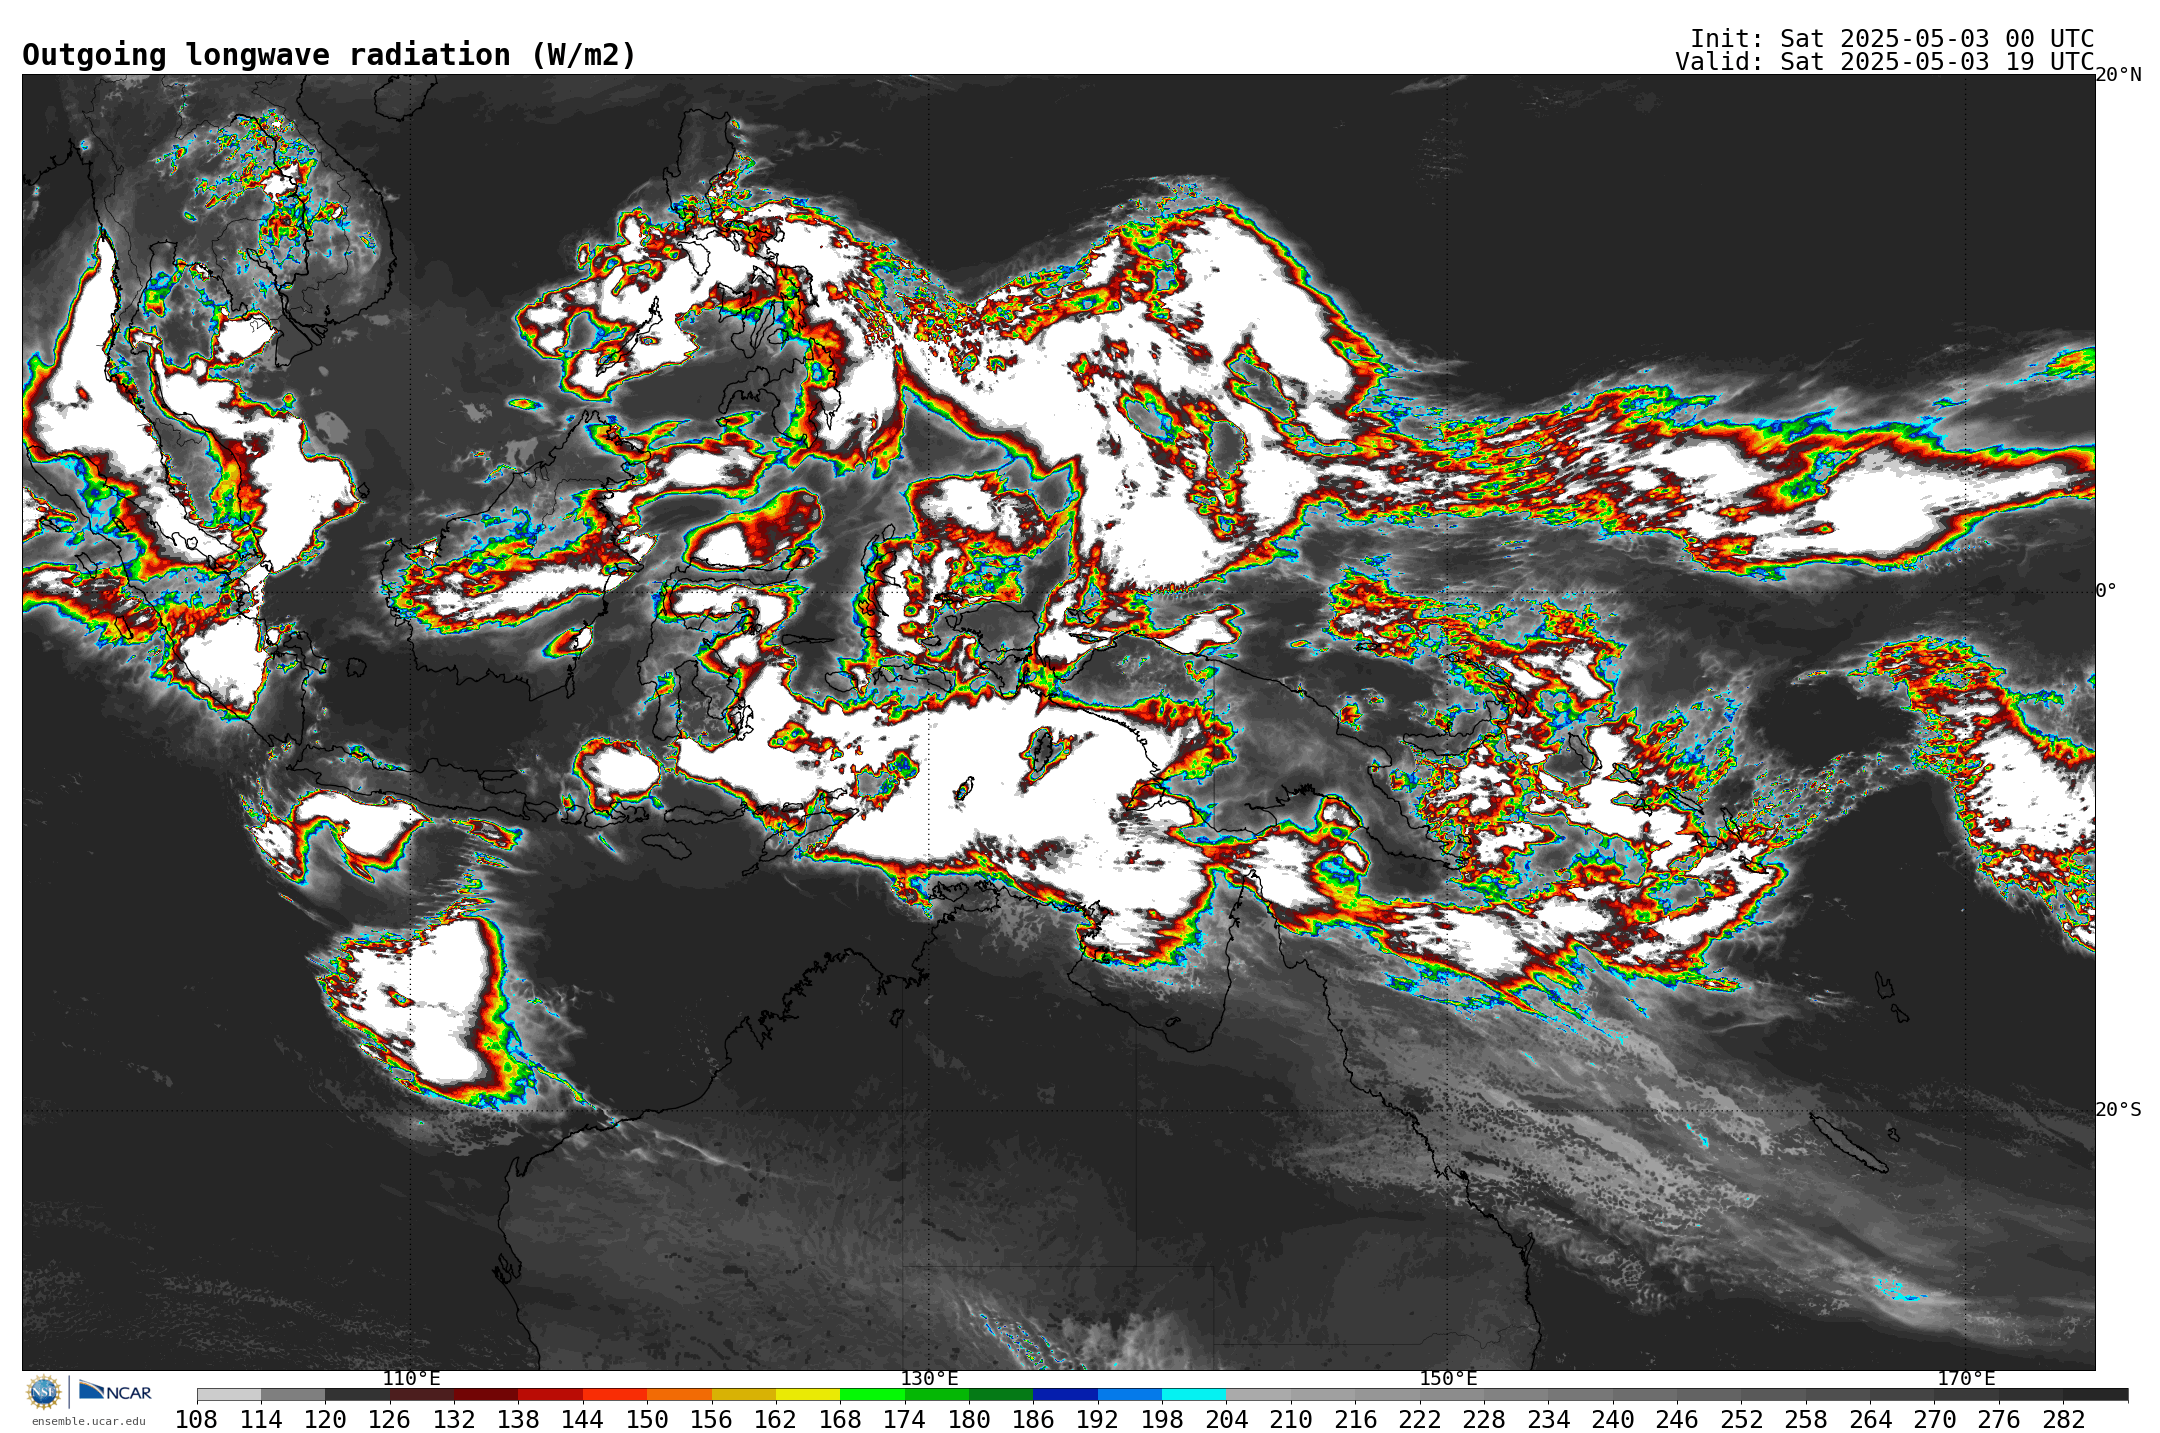Click the 144 colorbar value
Viewport: 2160px width, 1433px height.
pyautogui.click(x=583, y=1420)
